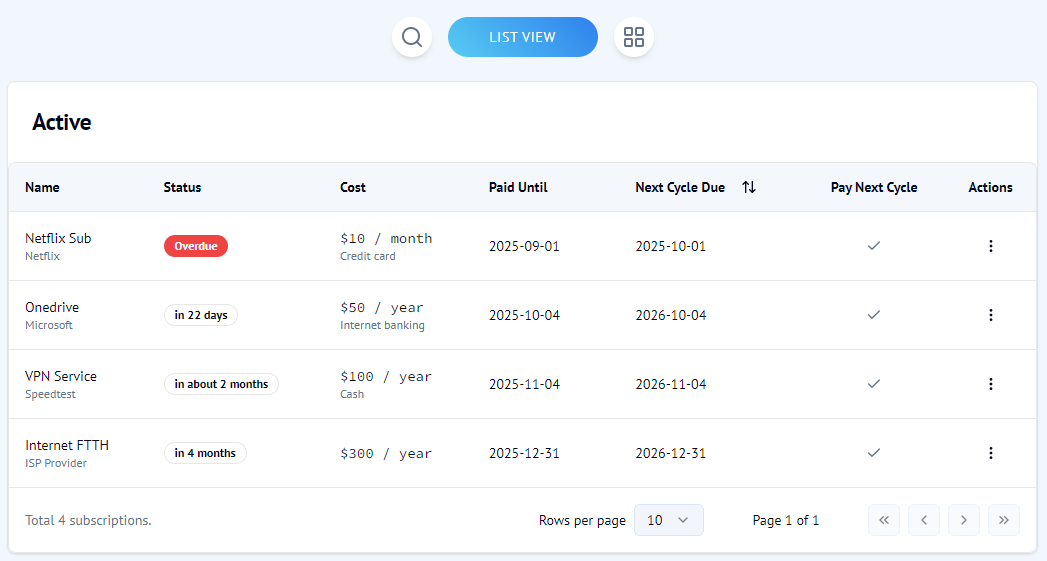
Task: Click the Overdue status badge
Action: [x=196, y=246]
